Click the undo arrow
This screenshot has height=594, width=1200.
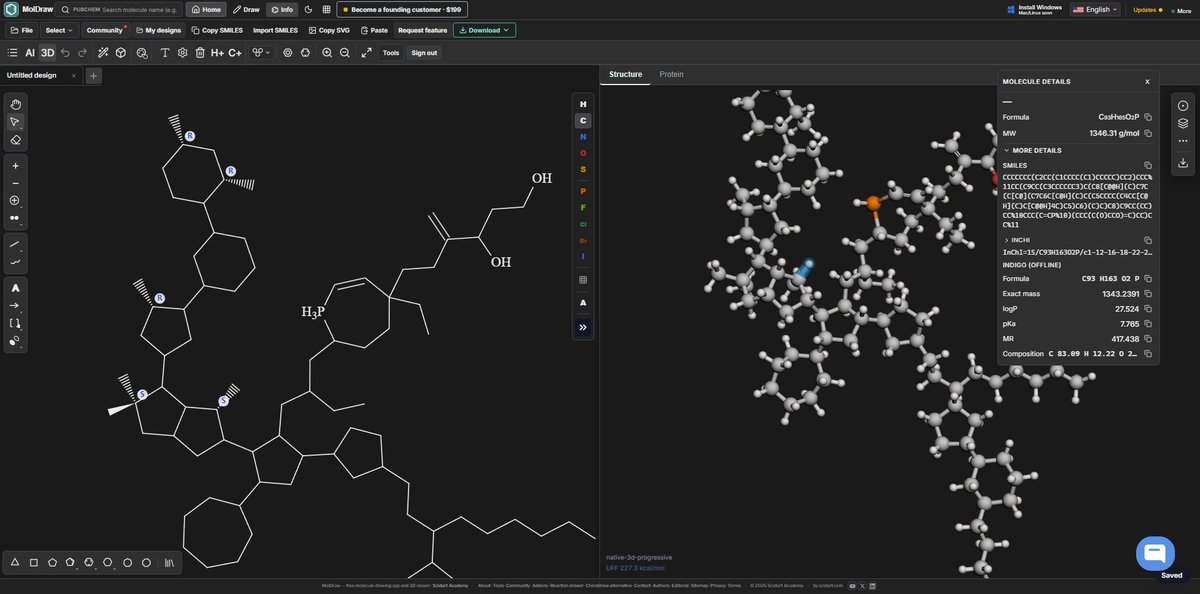(x=66, y=53)
